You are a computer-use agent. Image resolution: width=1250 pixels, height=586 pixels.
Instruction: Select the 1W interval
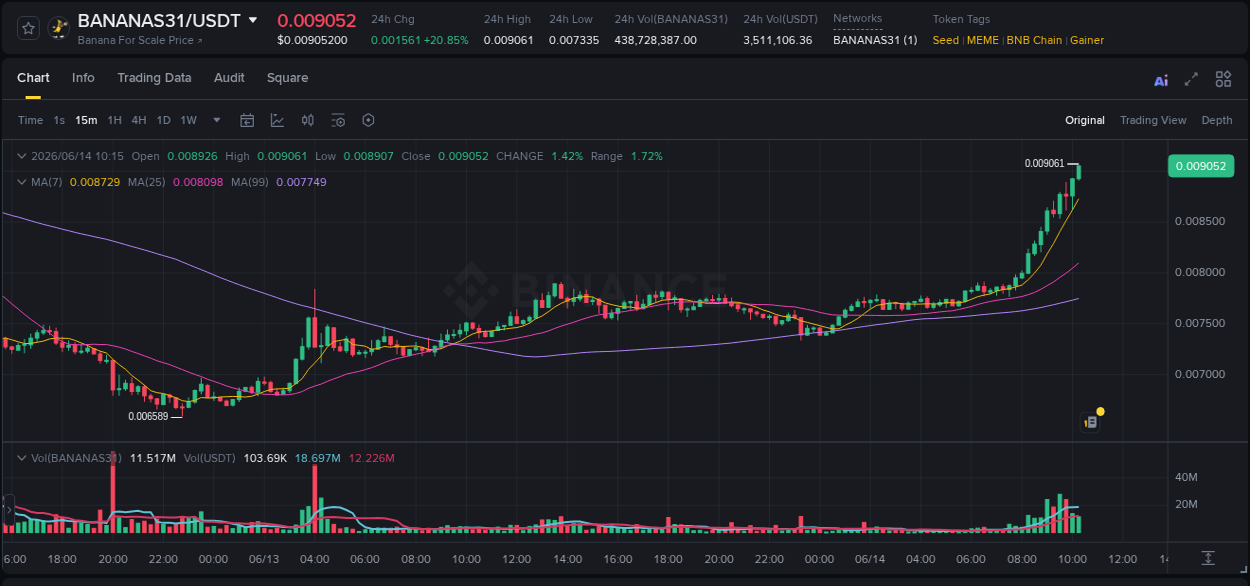[x=188, y=120]
